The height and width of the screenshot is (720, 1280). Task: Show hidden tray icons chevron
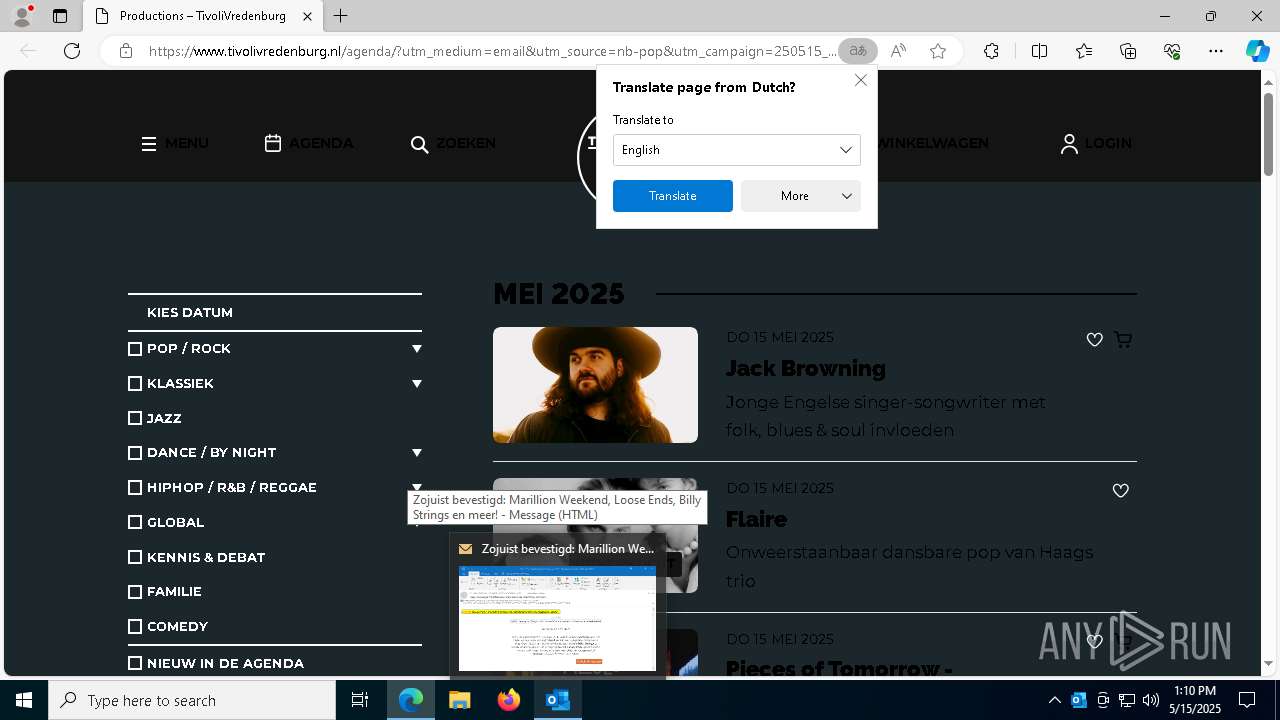(1054, 700)
